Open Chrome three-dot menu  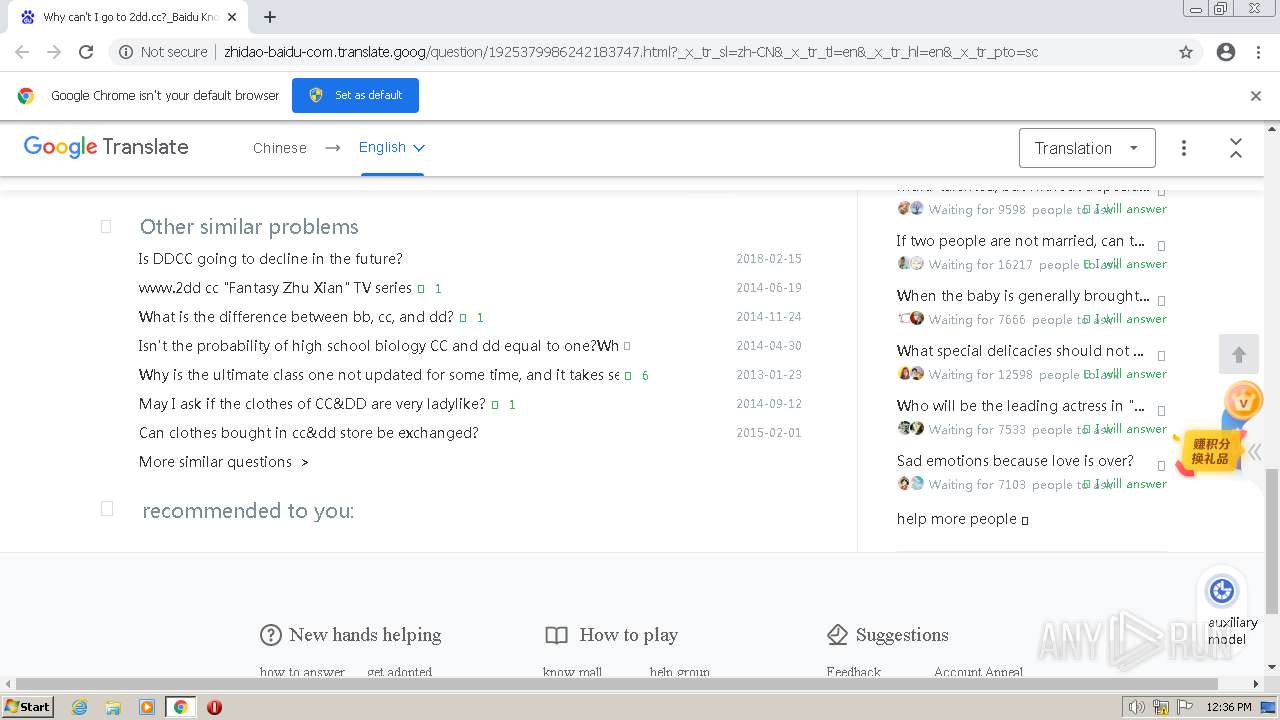1258,52
